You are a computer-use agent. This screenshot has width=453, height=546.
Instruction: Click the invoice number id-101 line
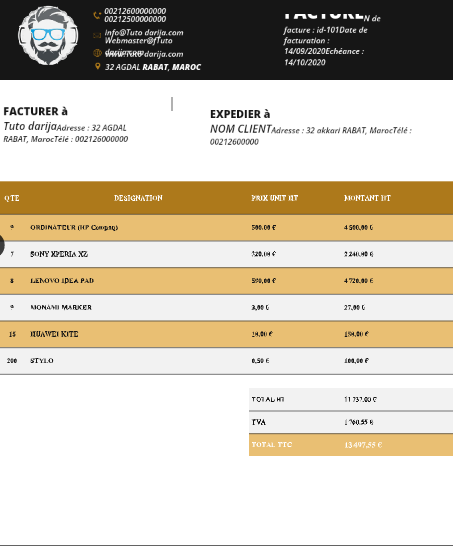pos(311,30)
